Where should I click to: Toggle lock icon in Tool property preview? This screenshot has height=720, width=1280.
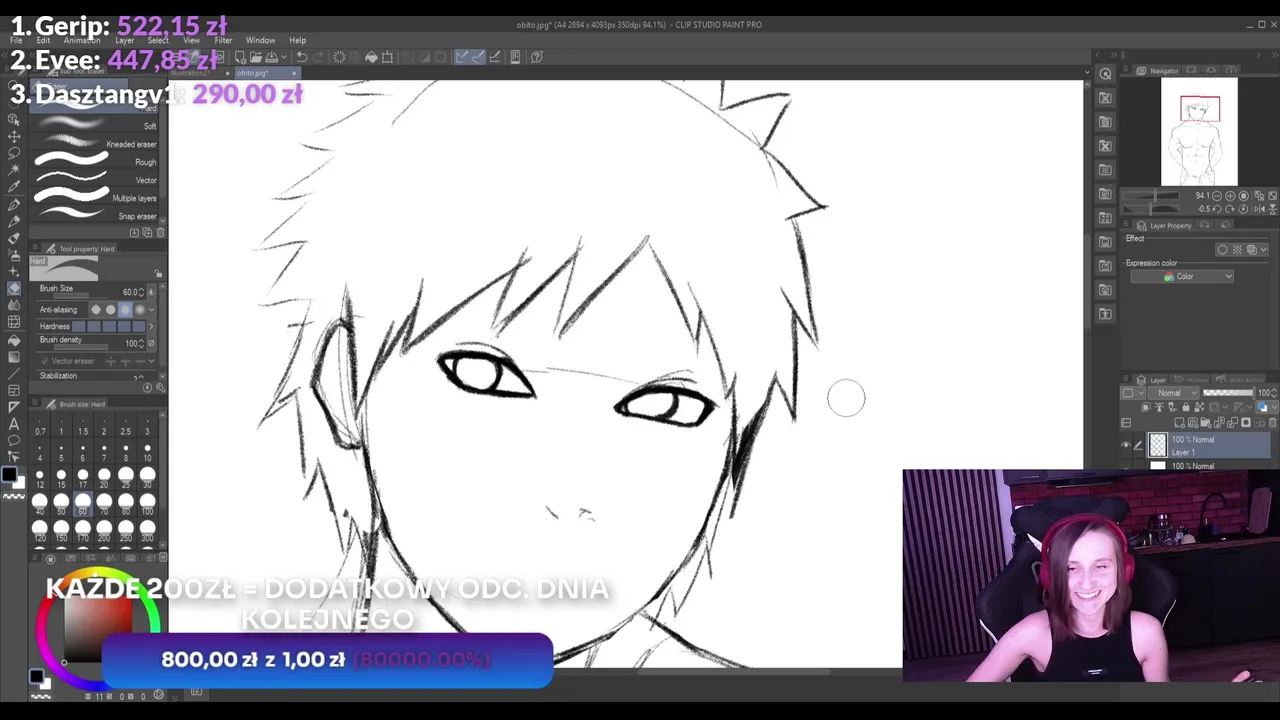click(x=158, y=273)
